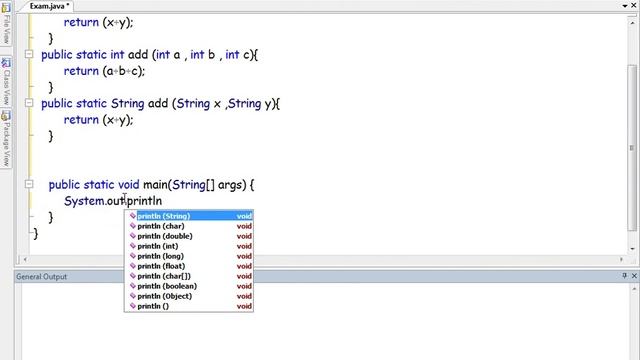Click output panel scrollbar up arrow

coord(634,289)
